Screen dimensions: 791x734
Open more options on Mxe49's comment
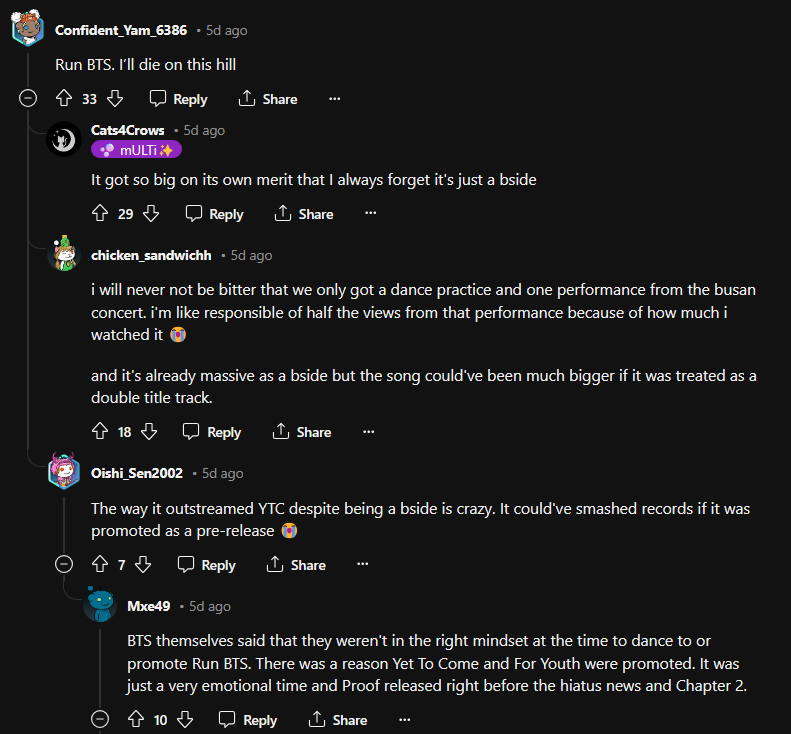click(405, 720)
